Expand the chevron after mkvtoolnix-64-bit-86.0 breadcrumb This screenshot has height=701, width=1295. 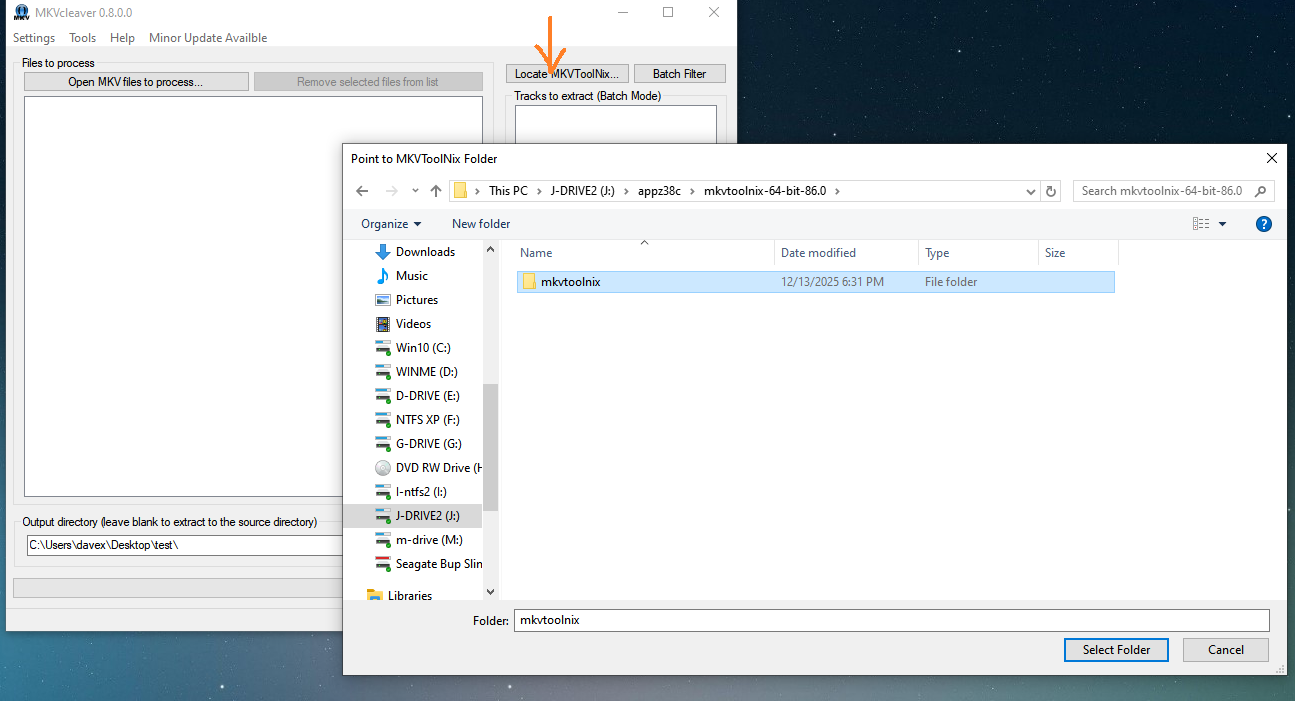(837, 191)
